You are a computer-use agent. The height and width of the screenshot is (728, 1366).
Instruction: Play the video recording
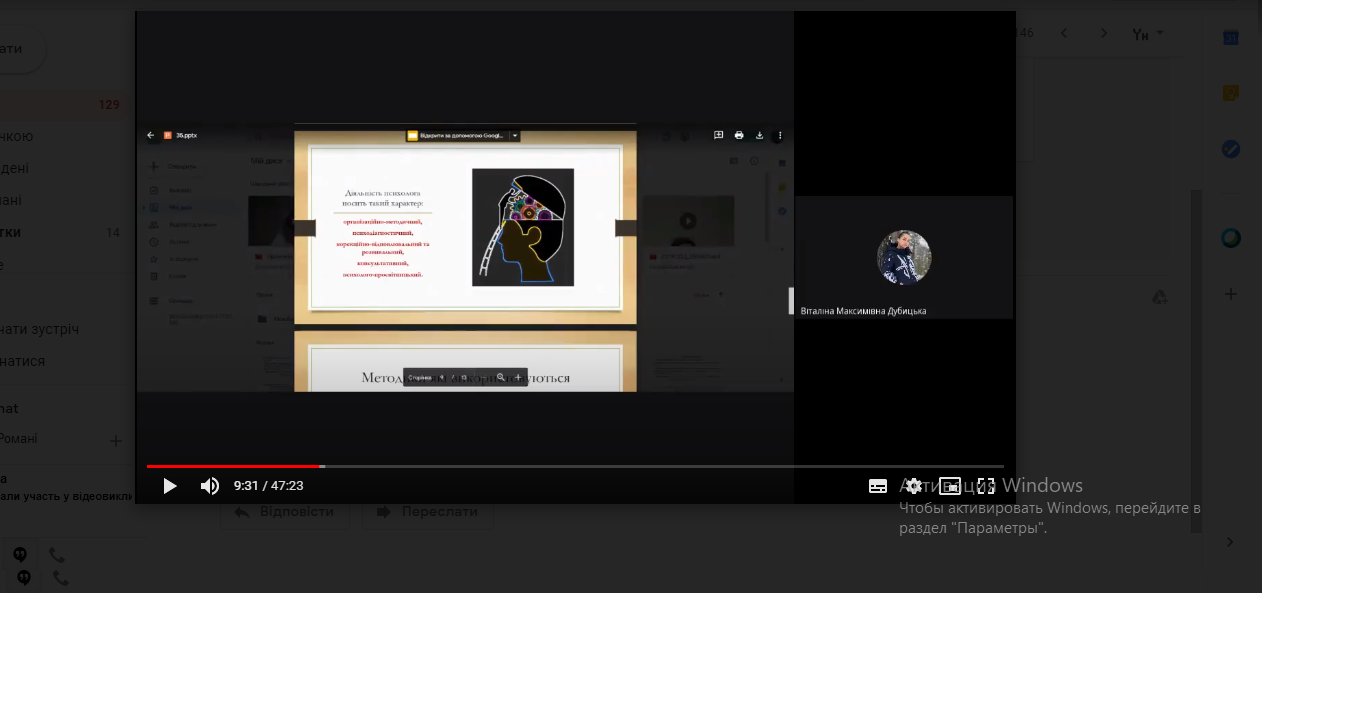170,486
